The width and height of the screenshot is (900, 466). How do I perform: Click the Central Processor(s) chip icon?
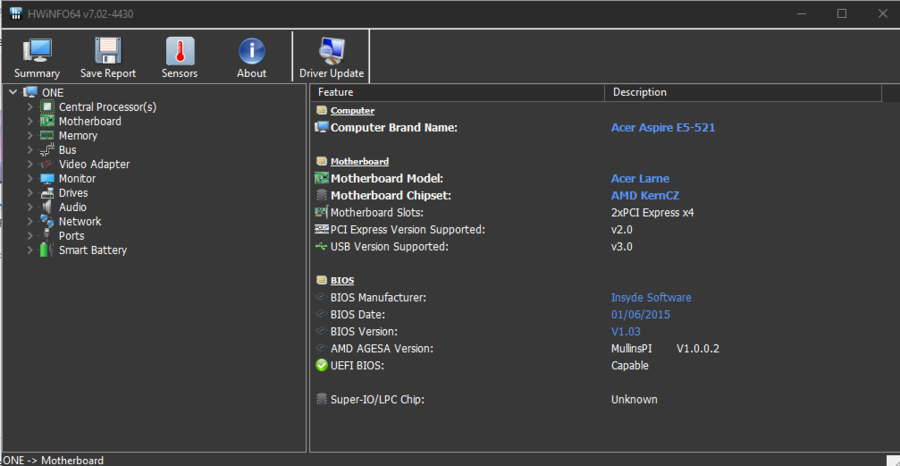46,107
